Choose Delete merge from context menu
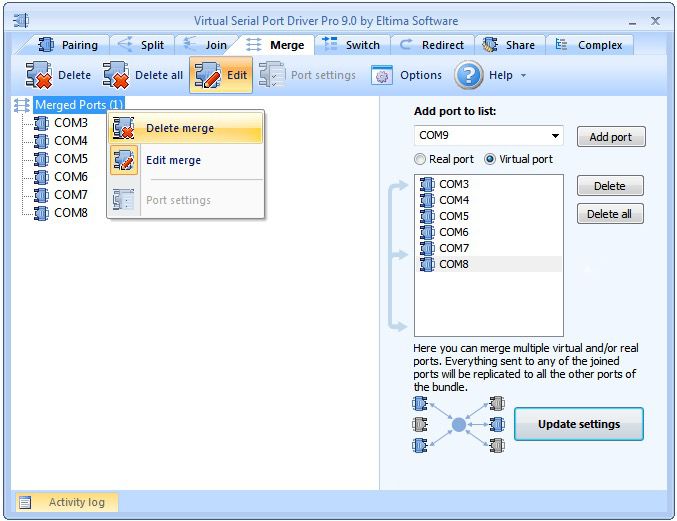 [x=185, y=128]
